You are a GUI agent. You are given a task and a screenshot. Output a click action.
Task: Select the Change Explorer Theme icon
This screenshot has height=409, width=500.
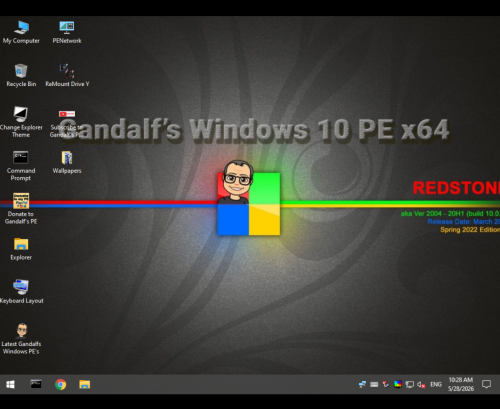[21, 122]
